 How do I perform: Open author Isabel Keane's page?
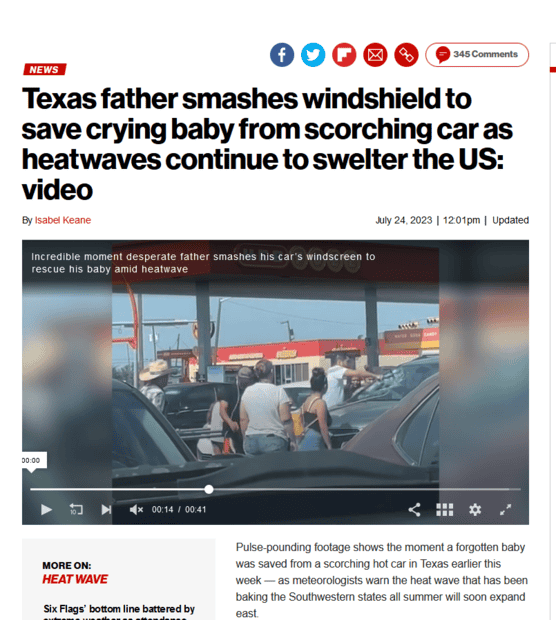click(x=63, y=220)
